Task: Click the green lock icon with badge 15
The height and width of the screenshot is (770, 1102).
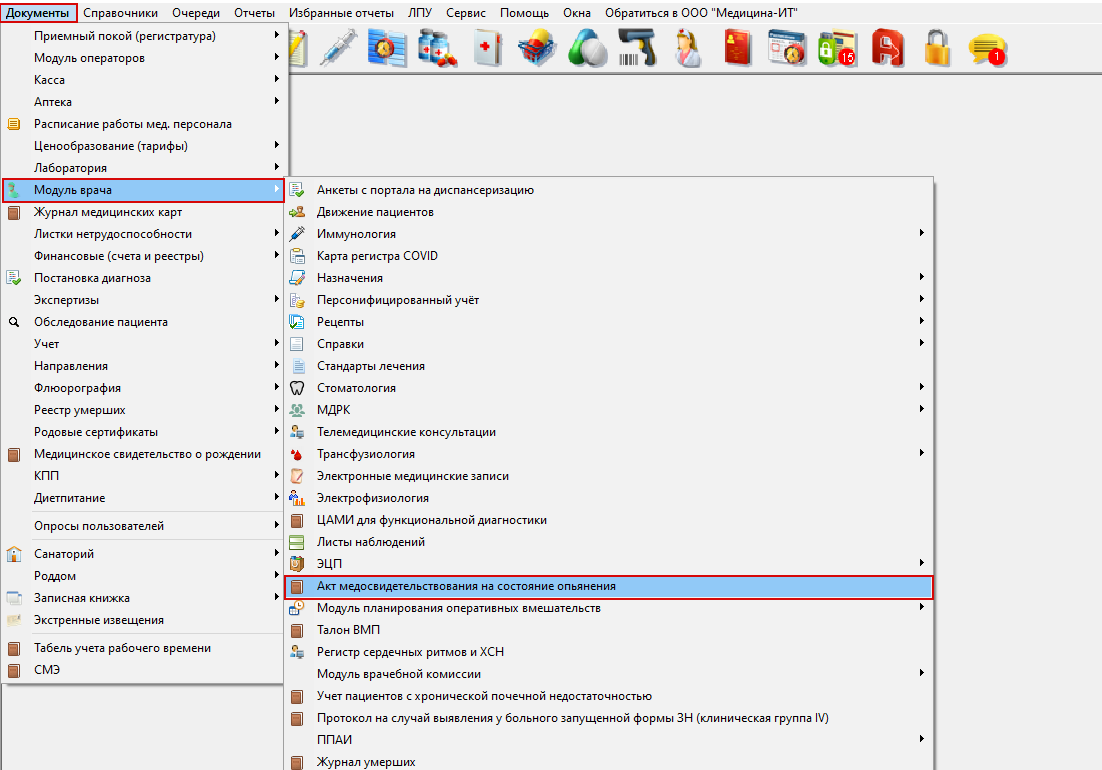Action: tap(837, 48)
